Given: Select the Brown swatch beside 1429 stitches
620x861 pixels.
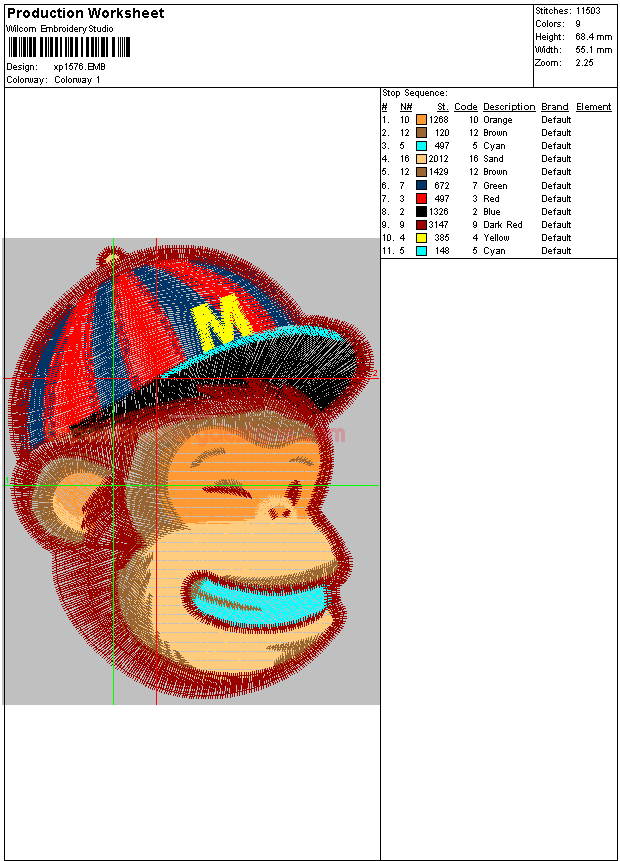Looking at the screenshot, I should coord(421,172).
